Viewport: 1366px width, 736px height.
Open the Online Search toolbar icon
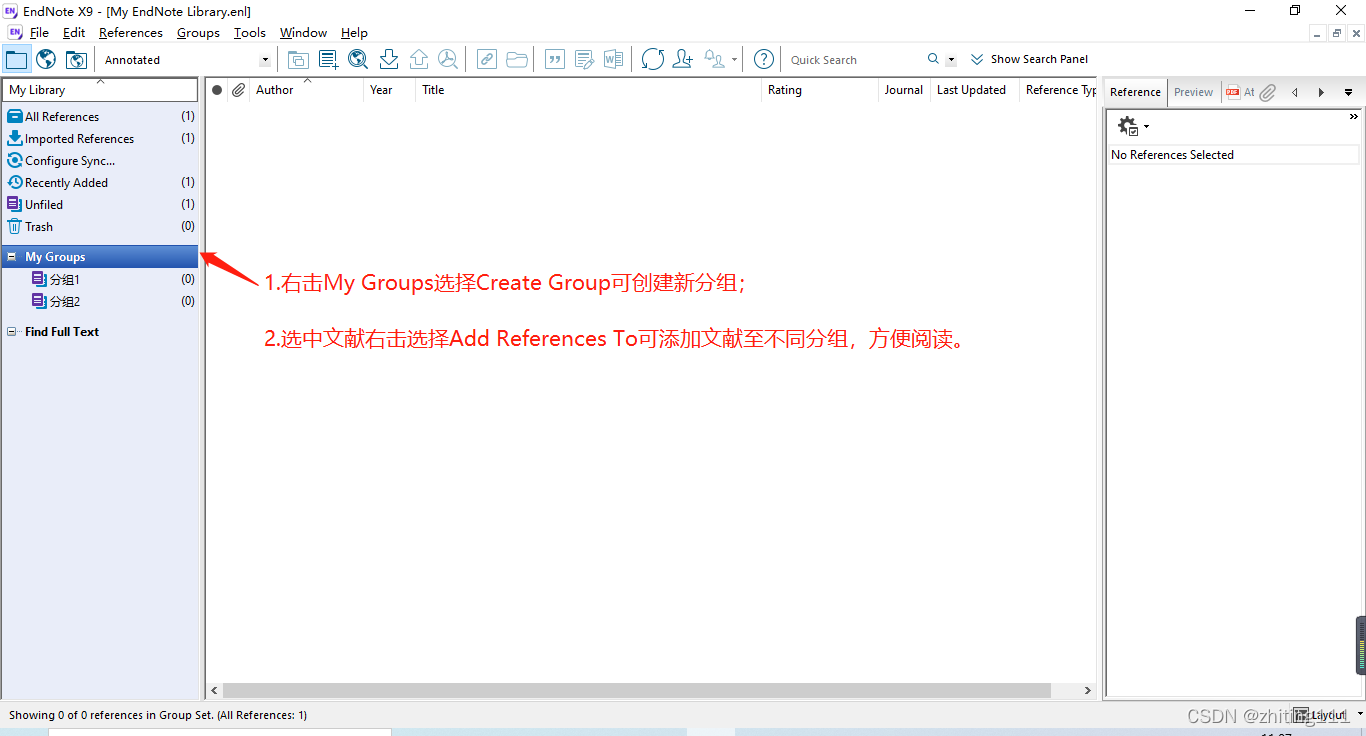coord(358,59)
